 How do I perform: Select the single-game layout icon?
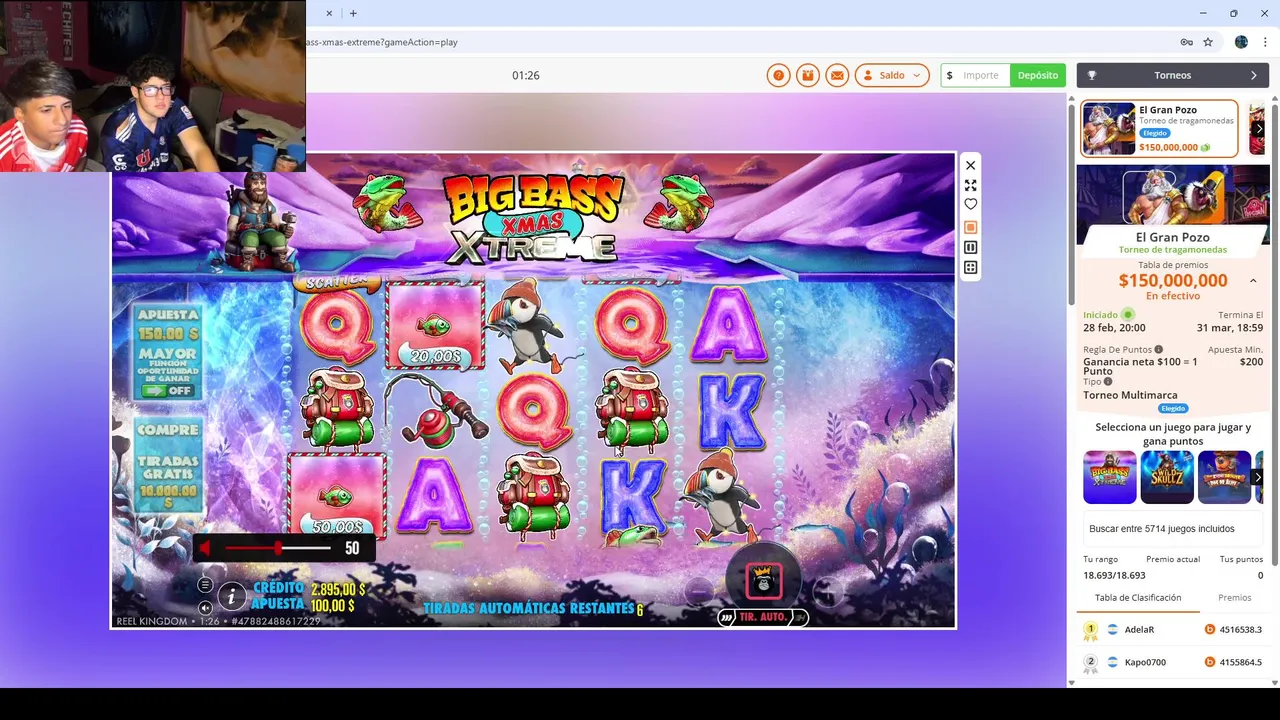pos(970,227)
